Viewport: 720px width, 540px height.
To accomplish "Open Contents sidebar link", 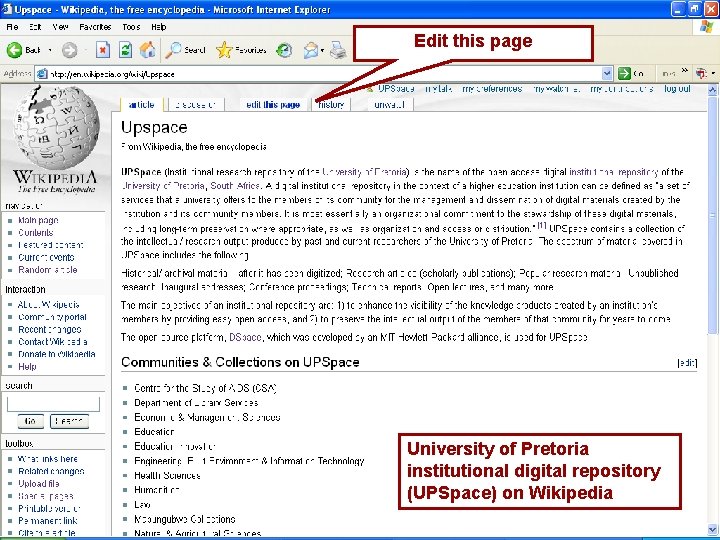I will pos(35,232).
